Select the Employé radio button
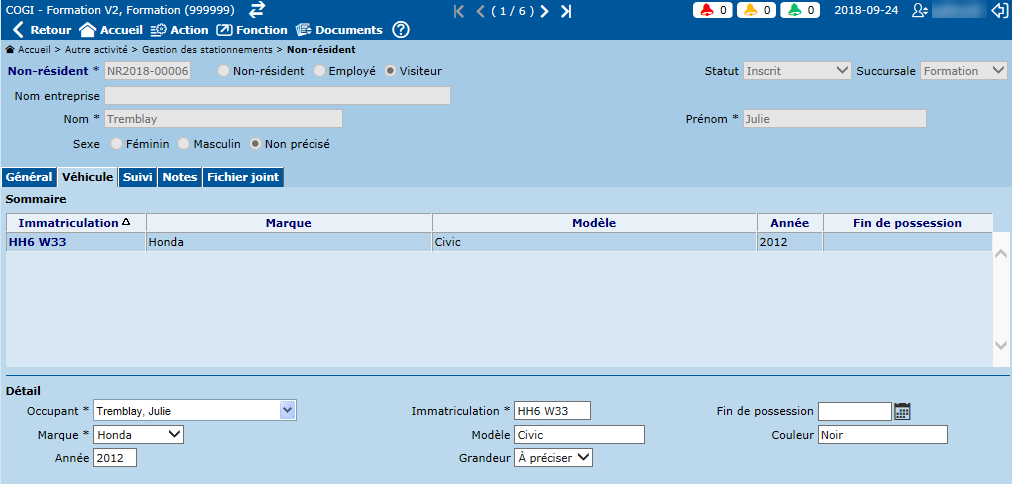 pos(320,71)
